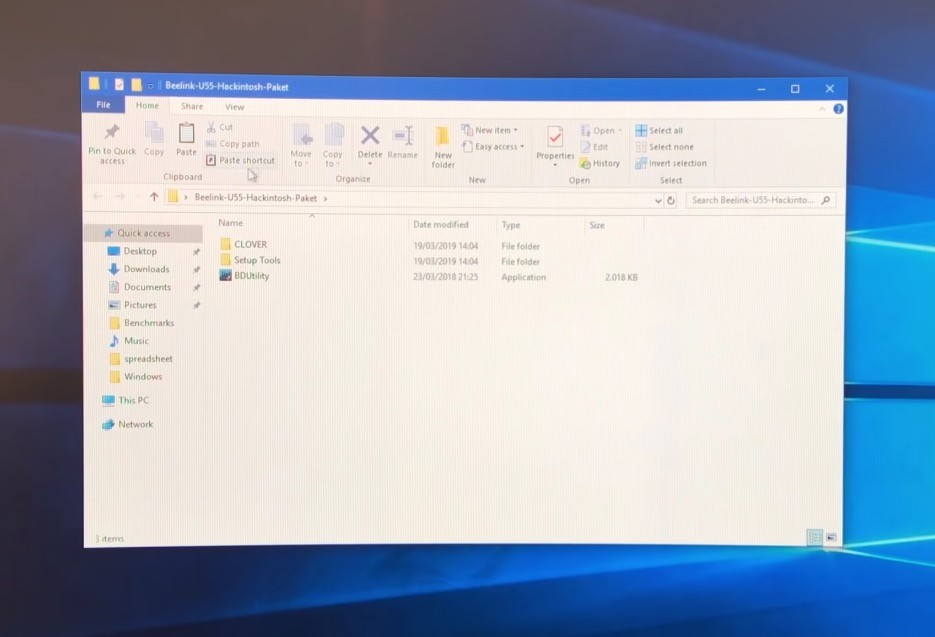This screenshot has height=637, width=935.
Task: Sort by the Type column header
Action: (x=511, y=225)
